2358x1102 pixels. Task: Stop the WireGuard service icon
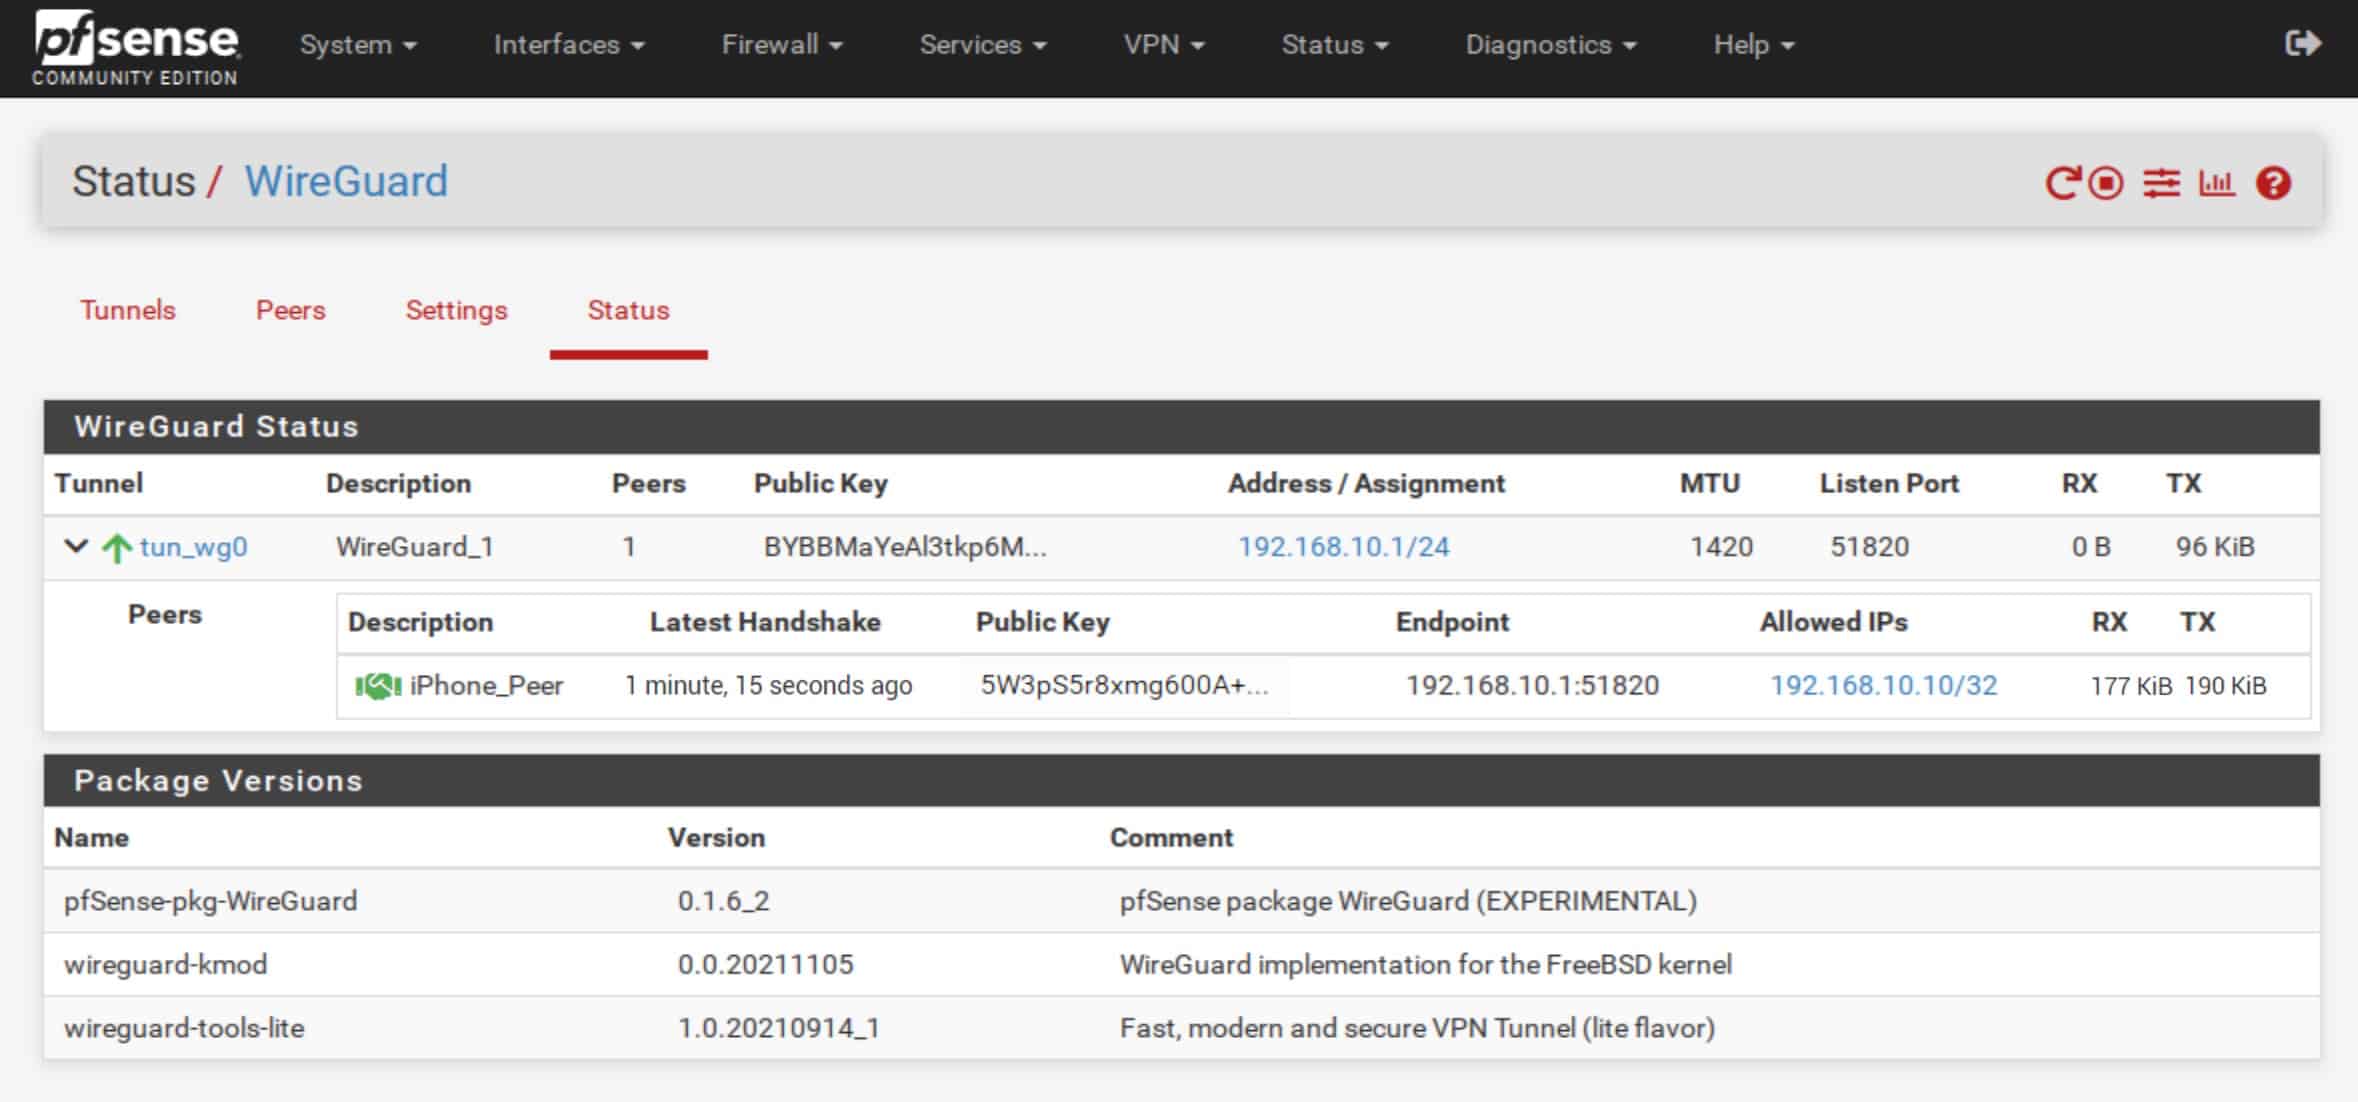point(2106,183)
